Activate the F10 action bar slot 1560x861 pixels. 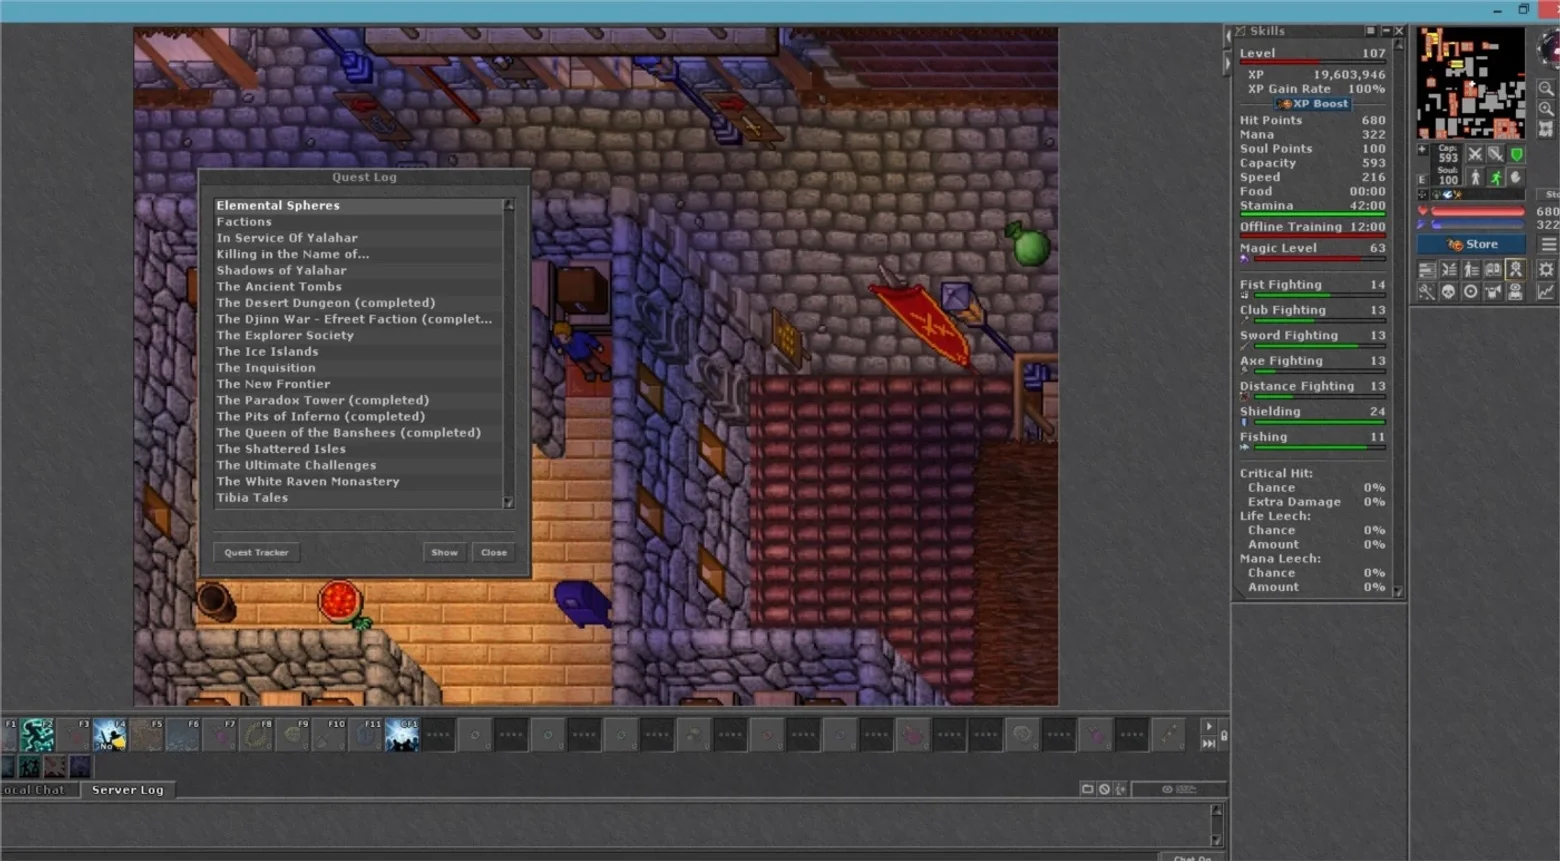[x=329, y=735]
